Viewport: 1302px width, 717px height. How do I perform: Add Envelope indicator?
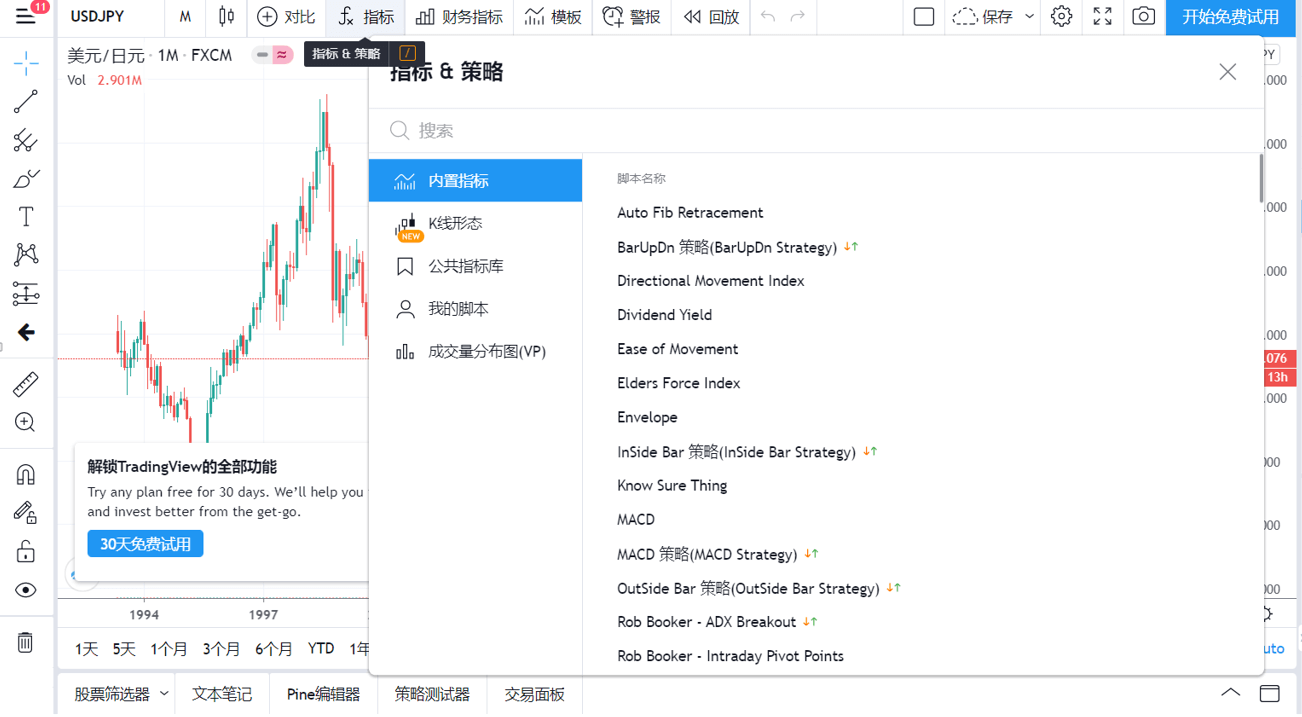(647, 417)
